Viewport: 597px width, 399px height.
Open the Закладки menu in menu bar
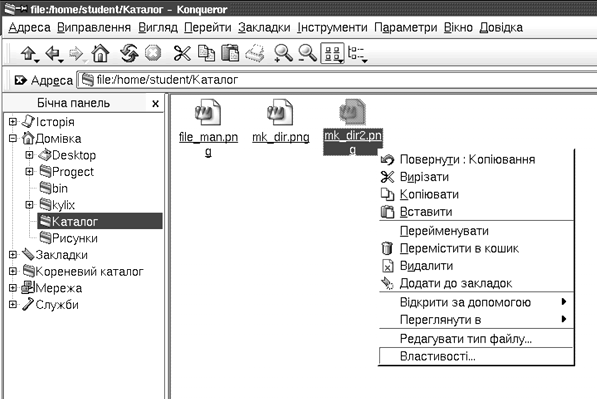[x=264, y=27]
